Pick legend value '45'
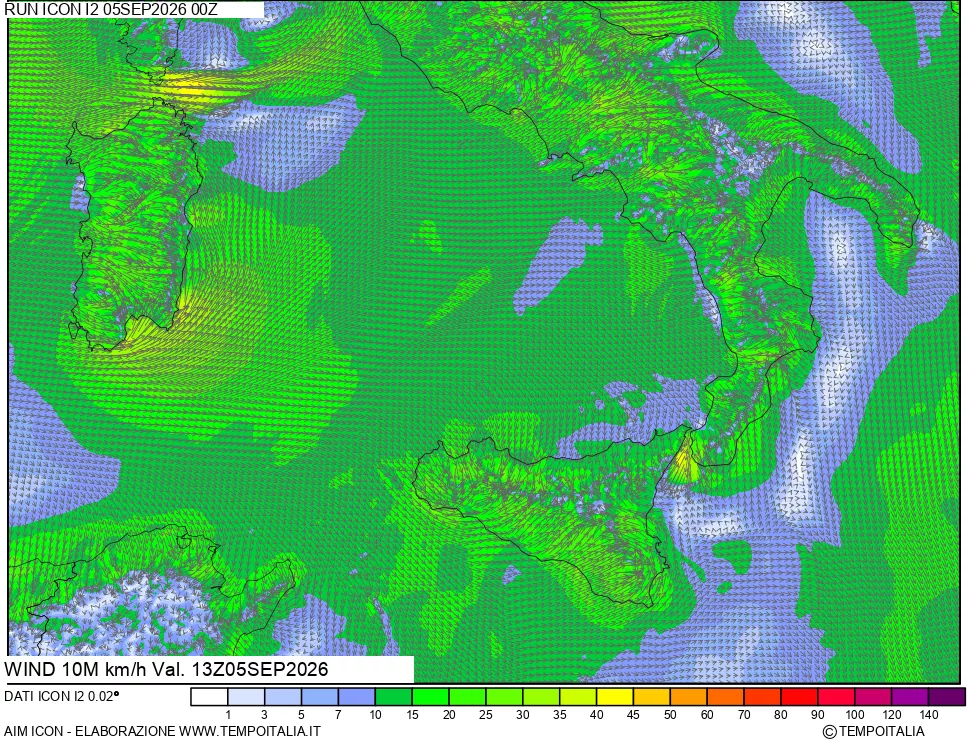Viewport: 968px width, 745px height. [633, 715]
